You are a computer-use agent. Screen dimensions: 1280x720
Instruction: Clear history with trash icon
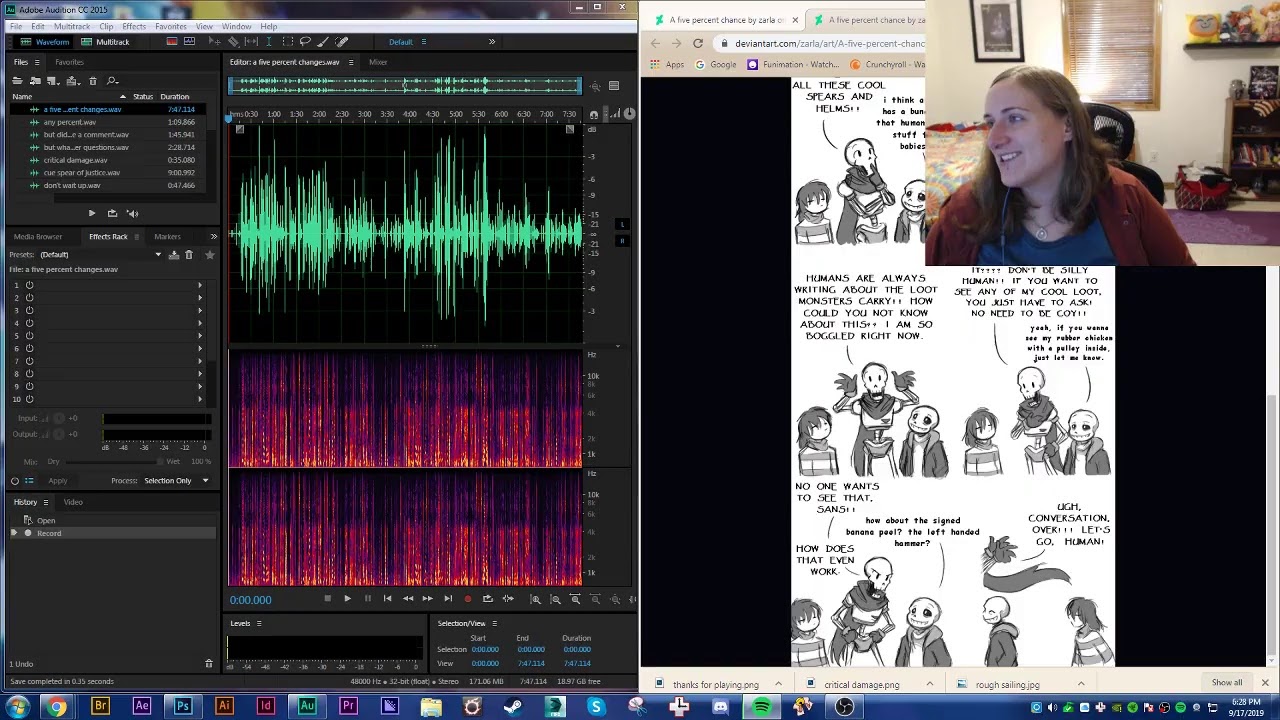(x=208, y=664)
